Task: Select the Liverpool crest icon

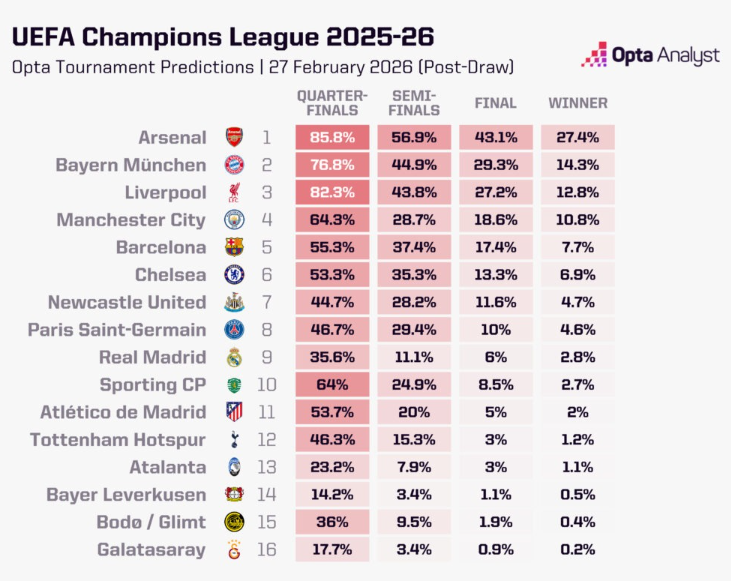Action: 233,192
